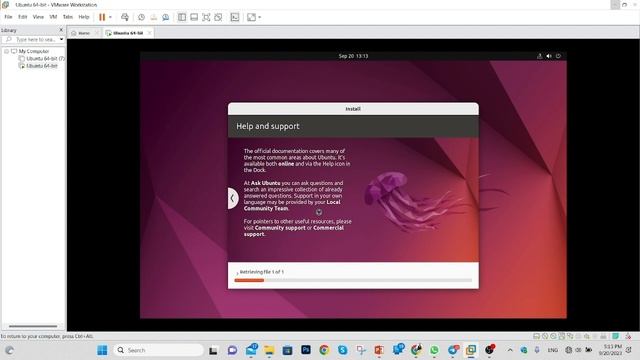Screen dimensions: 640x360
Task: Click the Unity mode toolbar icon
Action: pyautogui.click(x=218, y=17)
